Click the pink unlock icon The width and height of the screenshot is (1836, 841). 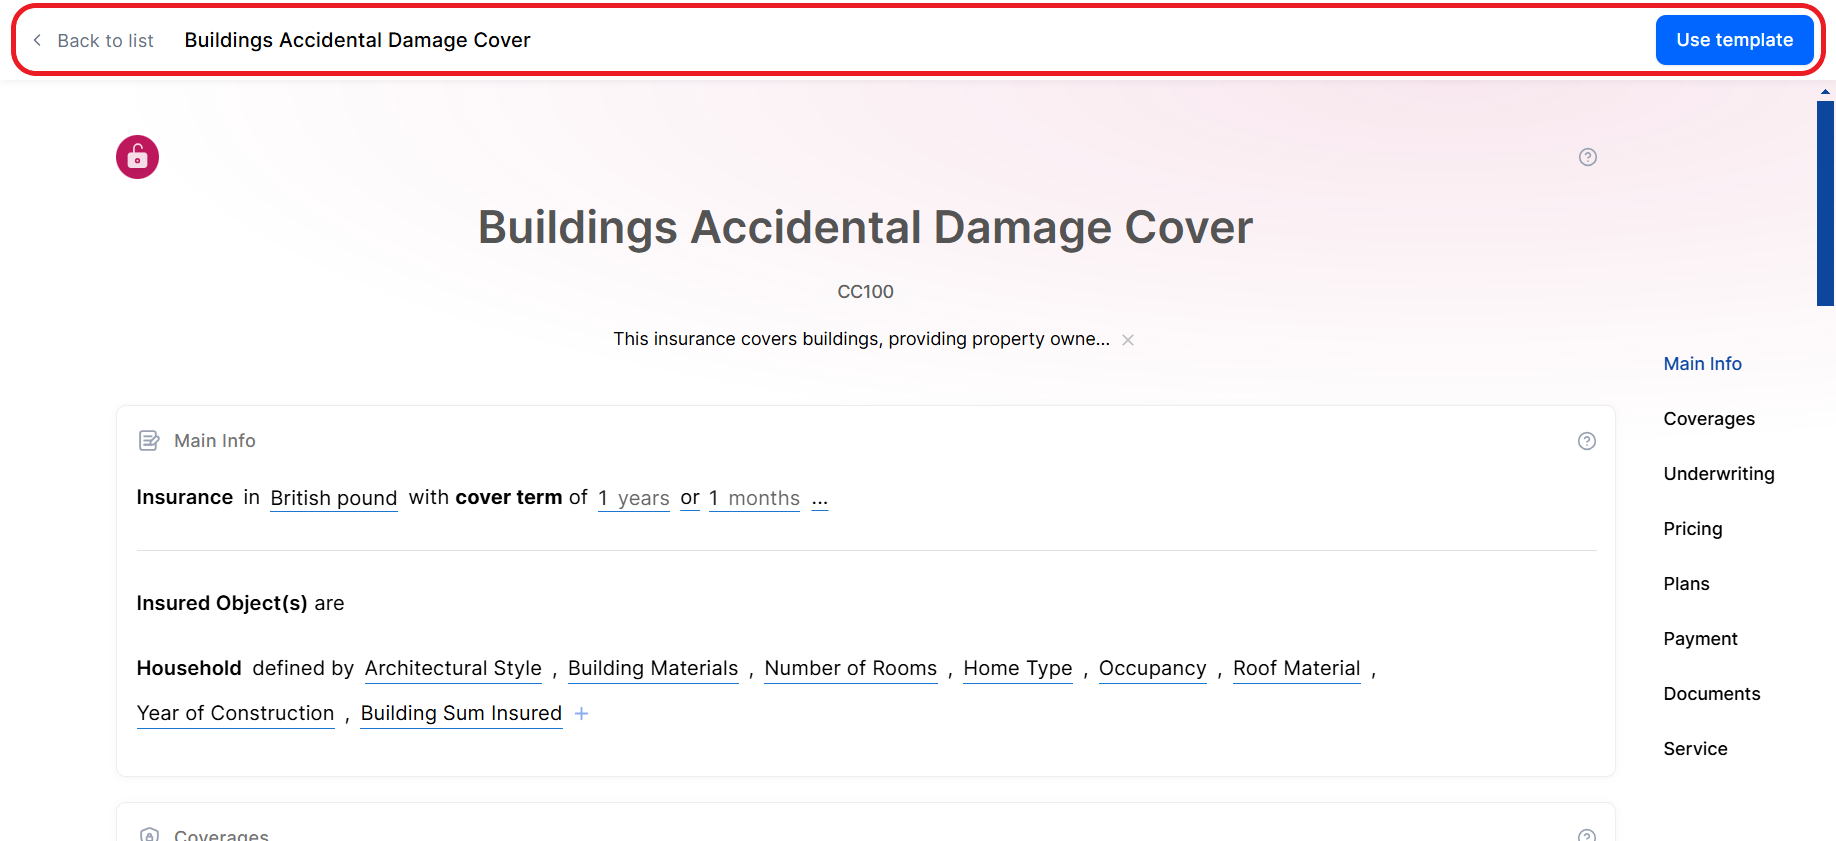(137, 157)
